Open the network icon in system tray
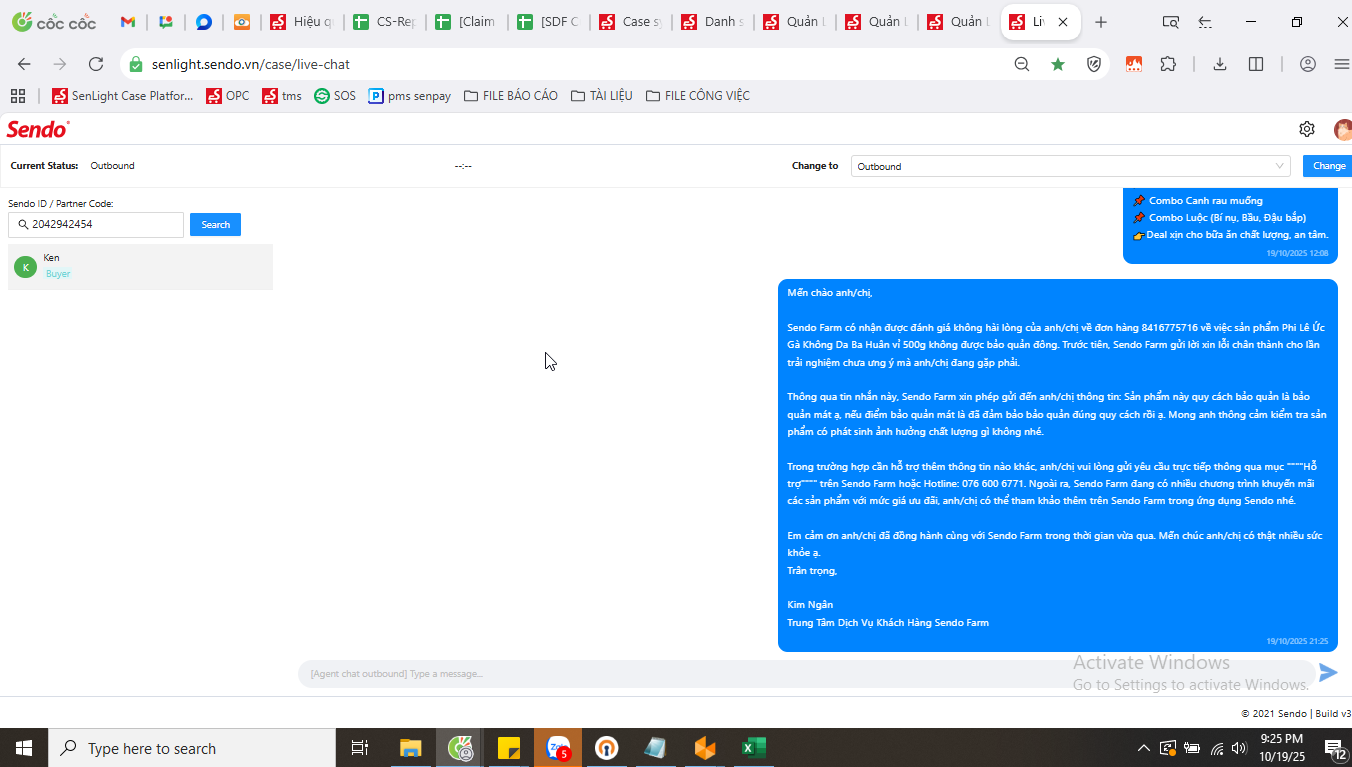Image resolution: width=1352 pixels, height=767 pixels. pyautogui.click(x=1217, y=748)
